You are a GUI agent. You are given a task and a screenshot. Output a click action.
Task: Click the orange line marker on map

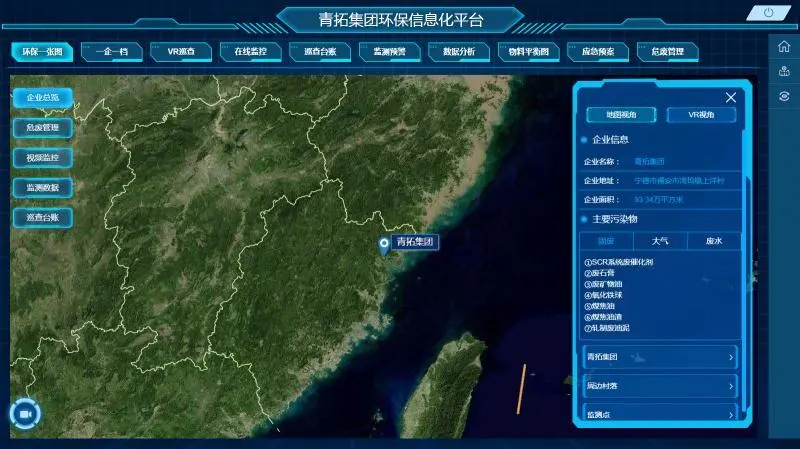point(521,389)
